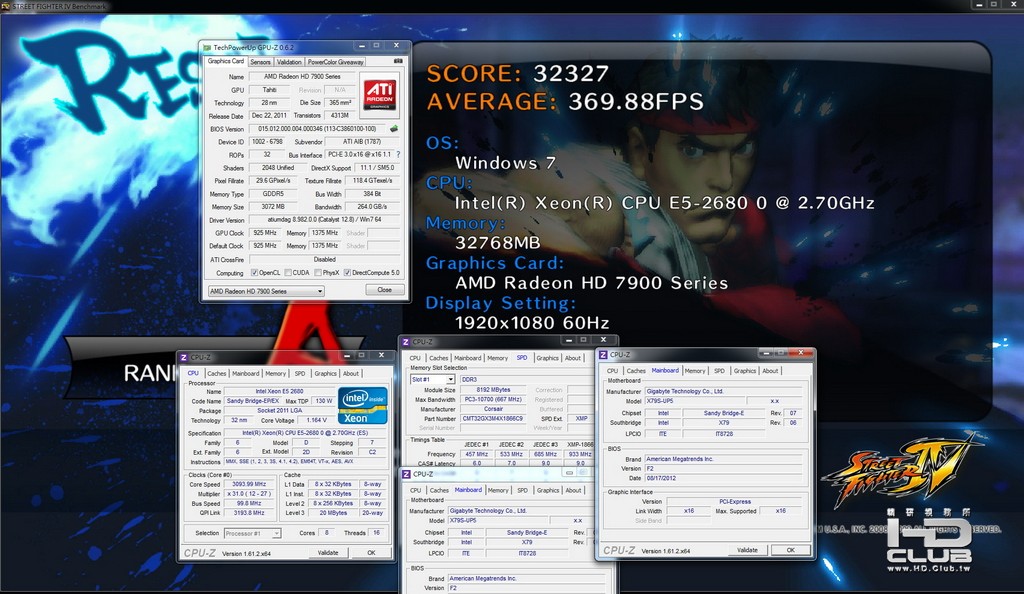This screenshot has height=594, width=1024.
Task: Click the QPI Link value 3193.8 MHz
Action: click(x=248, y=513)
